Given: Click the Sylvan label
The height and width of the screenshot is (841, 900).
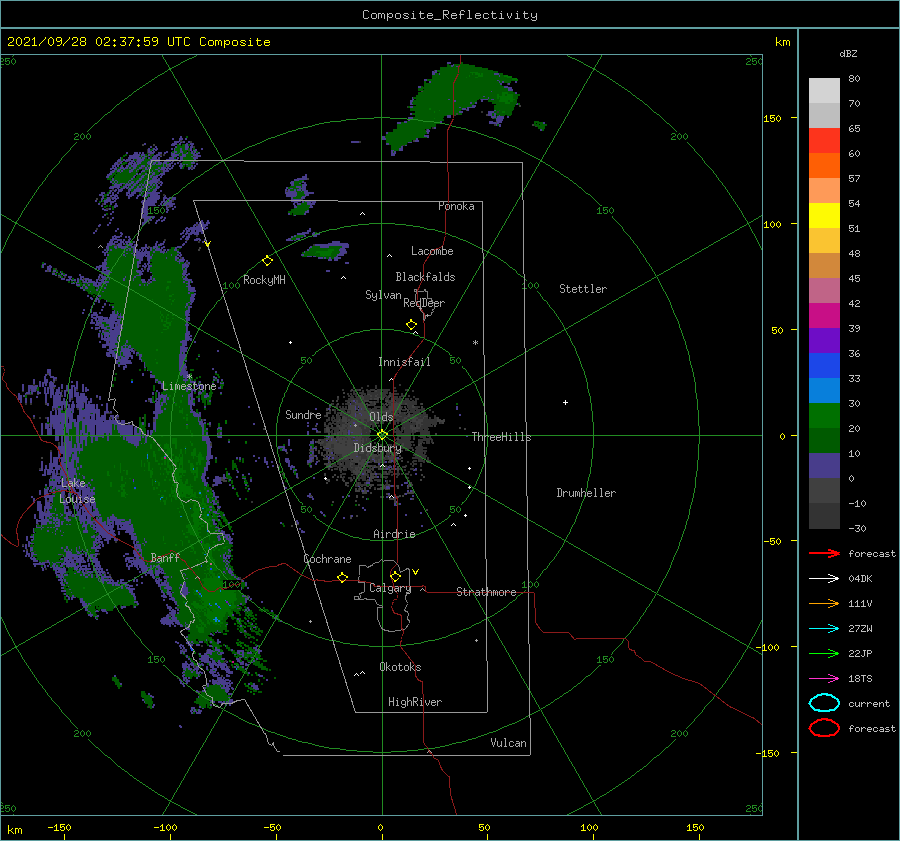Looking at the screenshot, I should click(383, 295).
